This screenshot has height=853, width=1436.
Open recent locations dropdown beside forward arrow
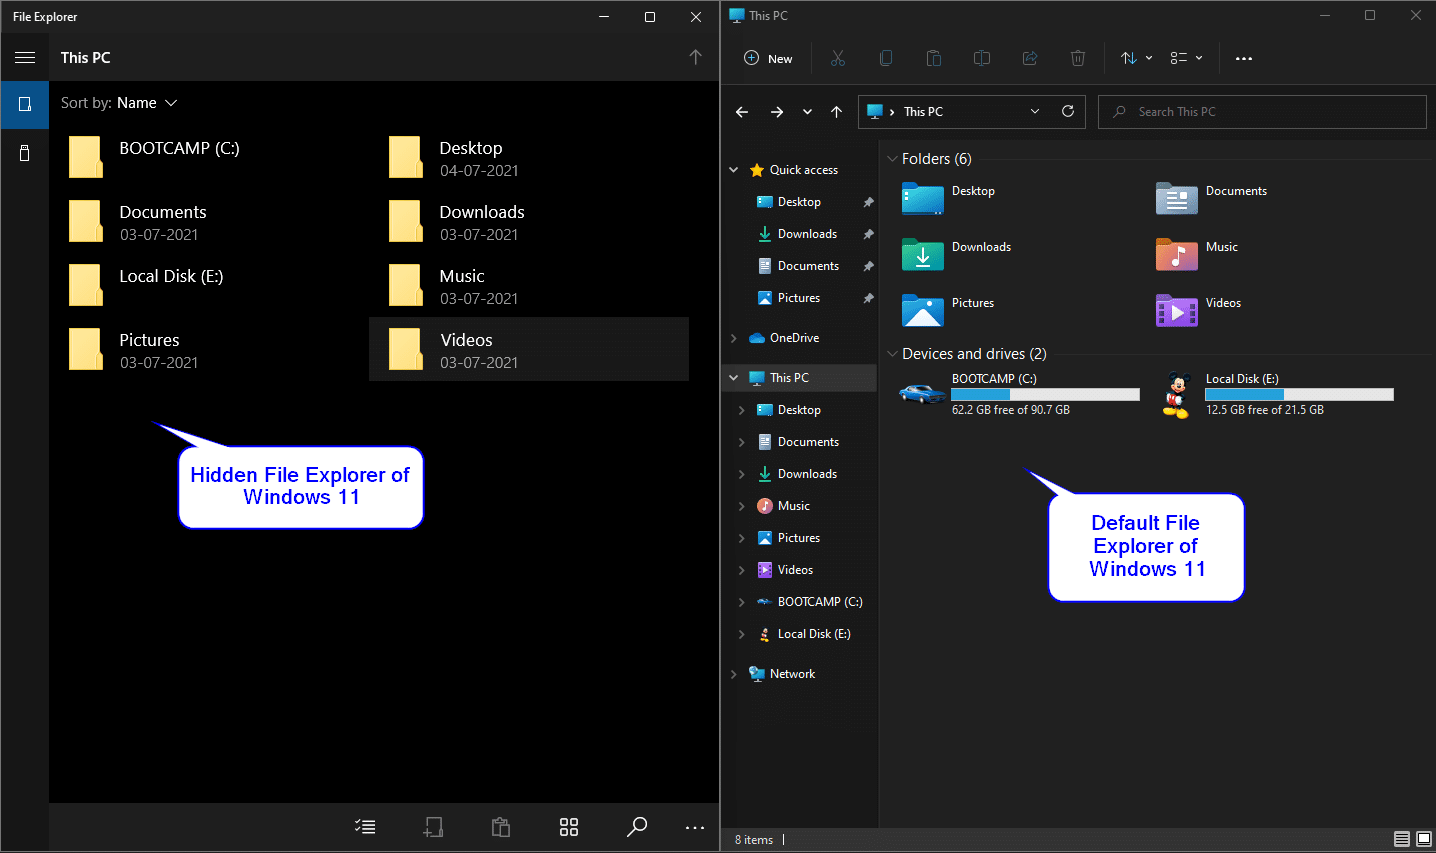807,112
